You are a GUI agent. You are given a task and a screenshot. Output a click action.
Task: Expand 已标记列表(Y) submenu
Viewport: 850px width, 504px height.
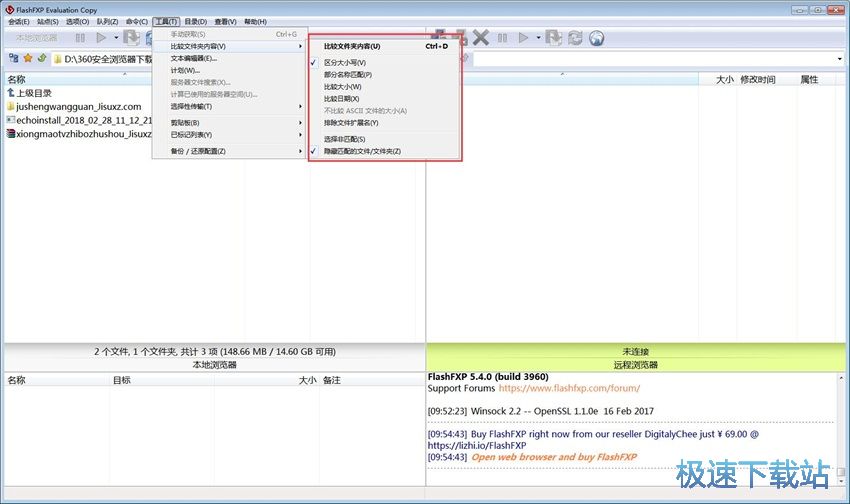[x=230, y=135]
